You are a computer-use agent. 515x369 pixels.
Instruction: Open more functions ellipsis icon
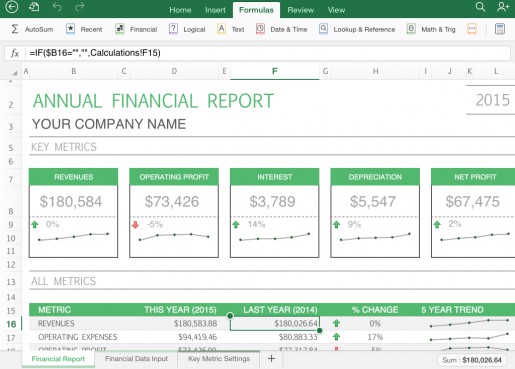tap(472, 29)
